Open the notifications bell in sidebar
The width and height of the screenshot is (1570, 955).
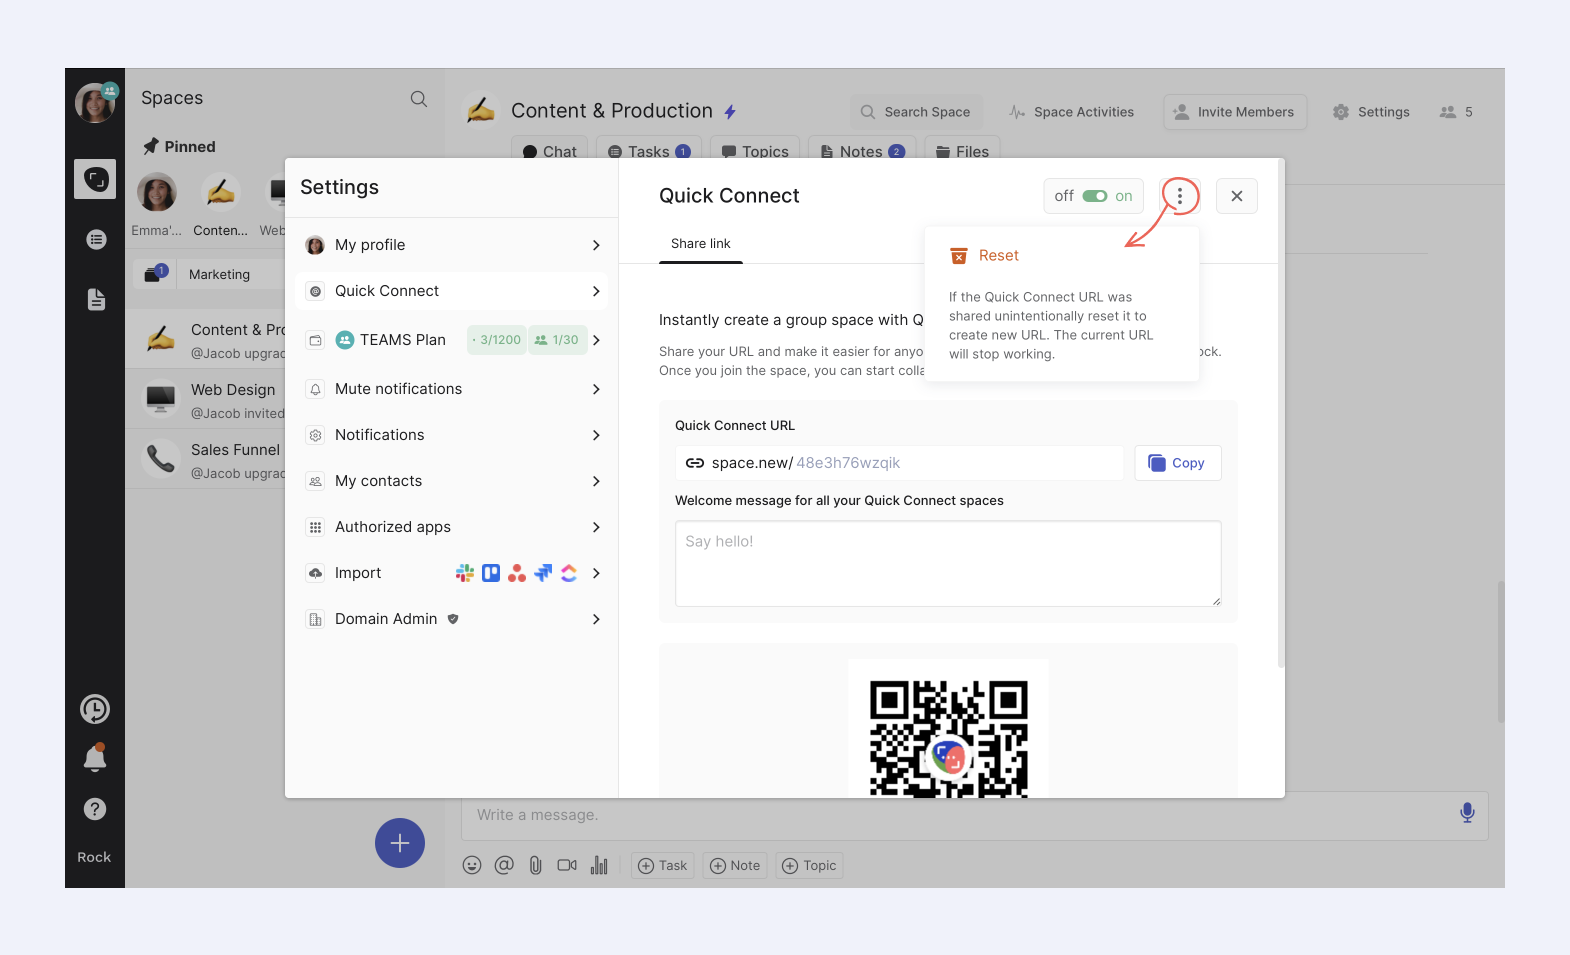pyautogui.click(x=95, y=758)
